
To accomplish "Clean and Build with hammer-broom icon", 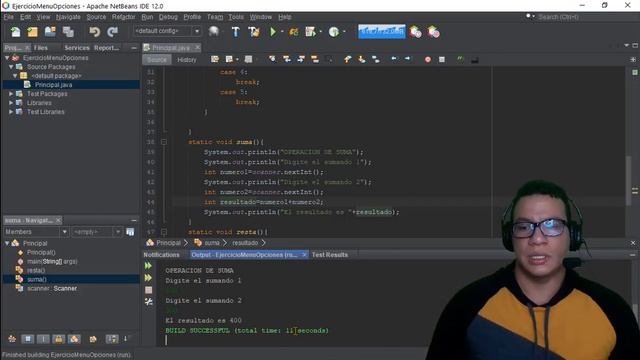I will coord(254,32).
